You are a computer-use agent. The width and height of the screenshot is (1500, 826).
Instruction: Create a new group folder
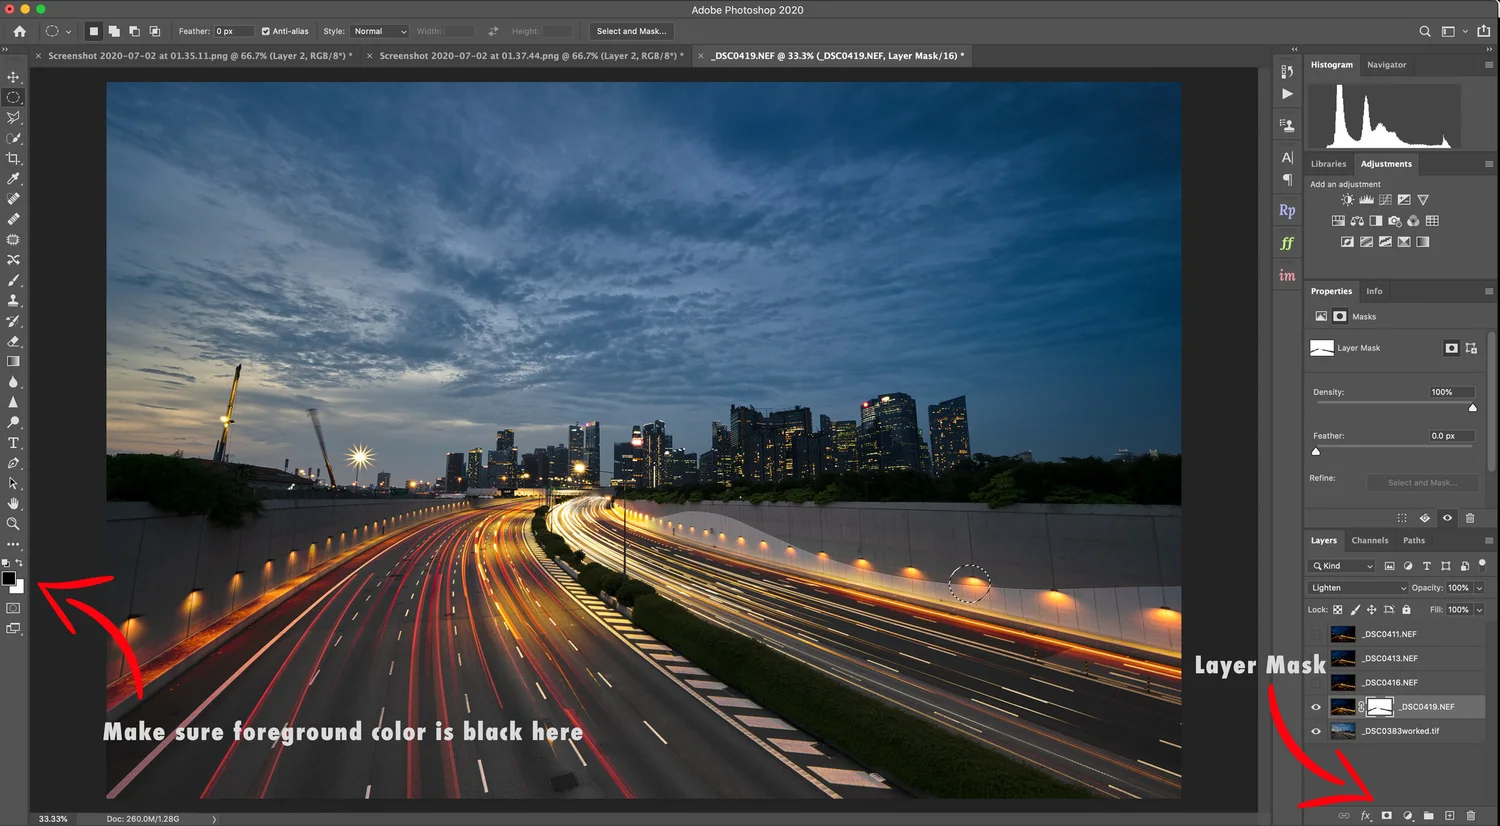(1428, 816)
